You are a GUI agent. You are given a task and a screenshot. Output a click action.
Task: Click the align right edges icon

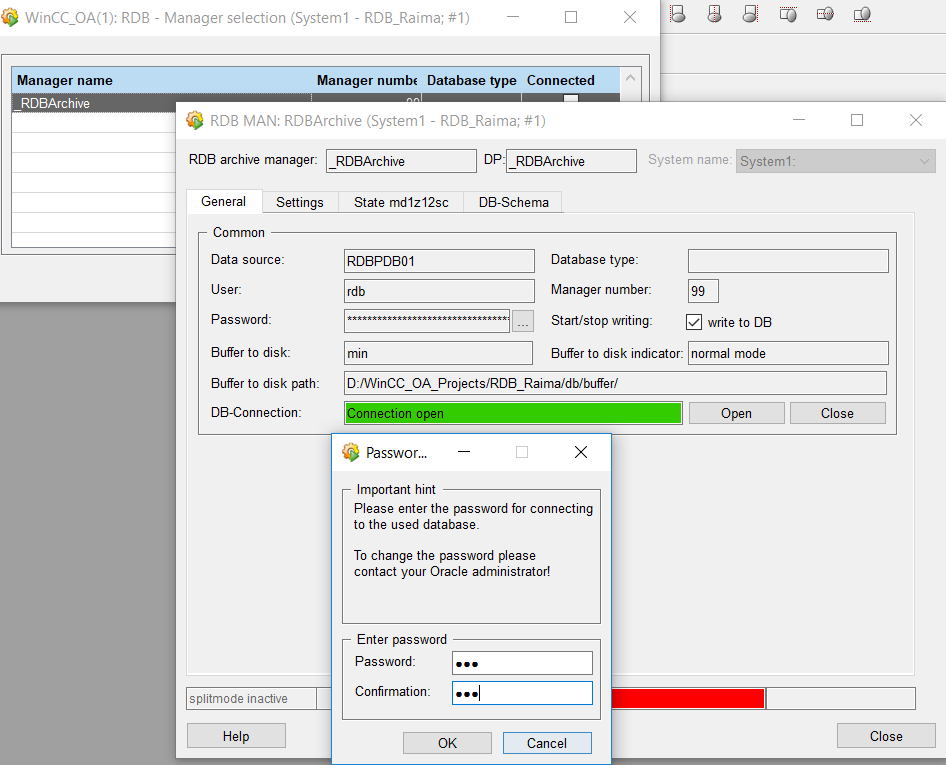(x=751, y=14)
